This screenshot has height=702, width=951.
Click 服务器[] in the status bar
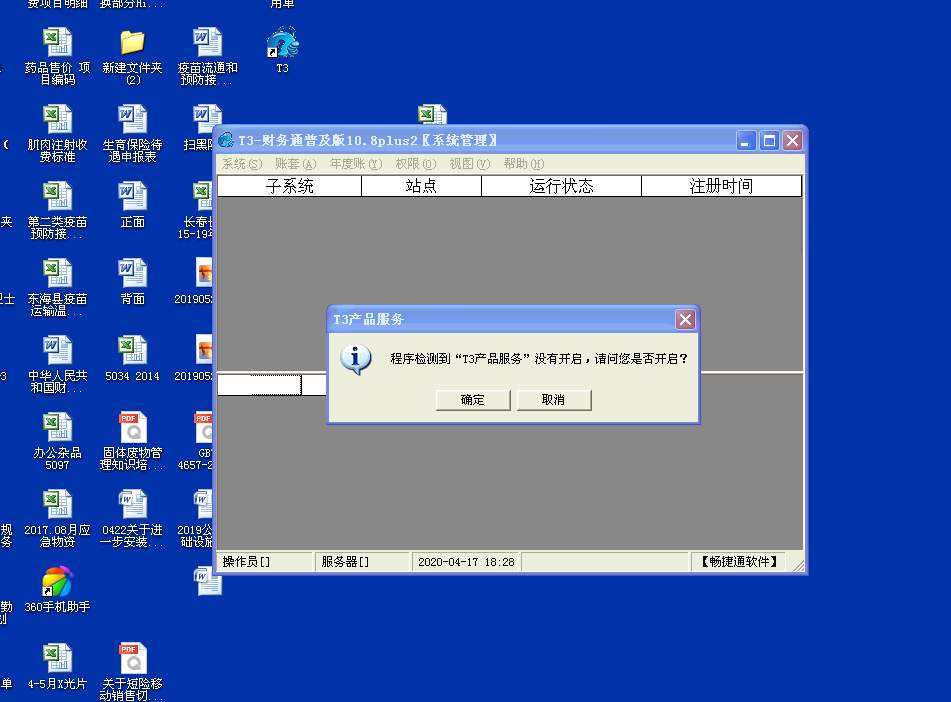362,562
